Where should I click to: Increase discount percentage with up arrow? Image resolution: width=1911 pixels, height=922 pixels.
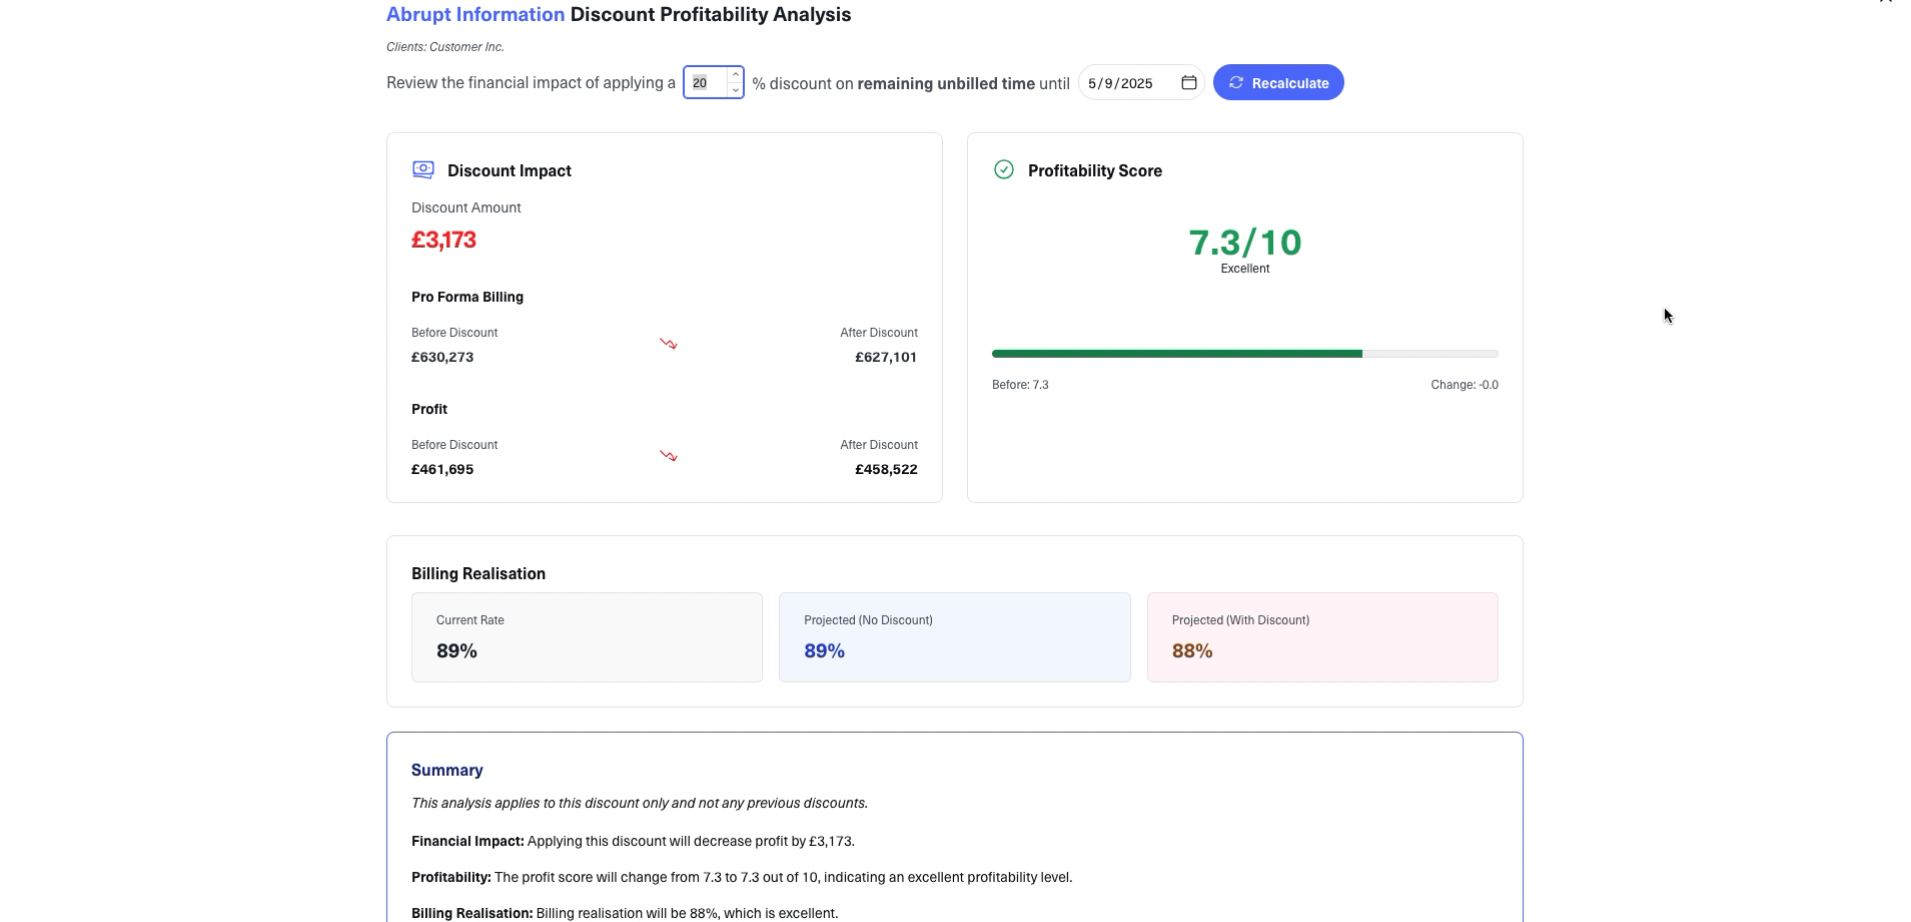coord(735,75)
